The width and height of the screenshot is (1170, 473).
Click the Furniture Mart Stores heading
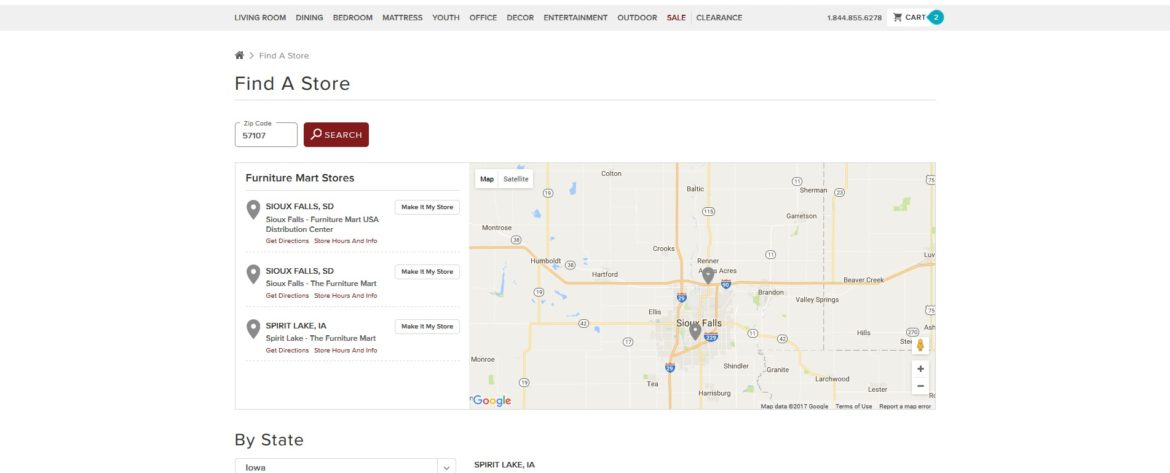click(300, 178)
